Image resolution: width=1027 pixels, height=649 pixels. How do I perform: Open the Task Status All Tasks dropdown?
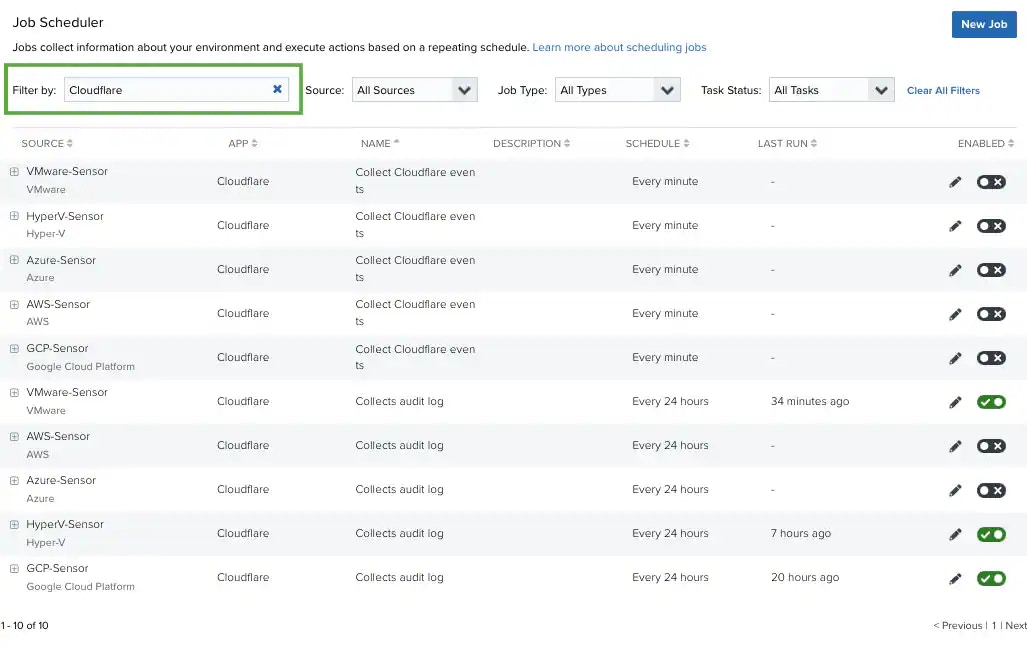831,90
